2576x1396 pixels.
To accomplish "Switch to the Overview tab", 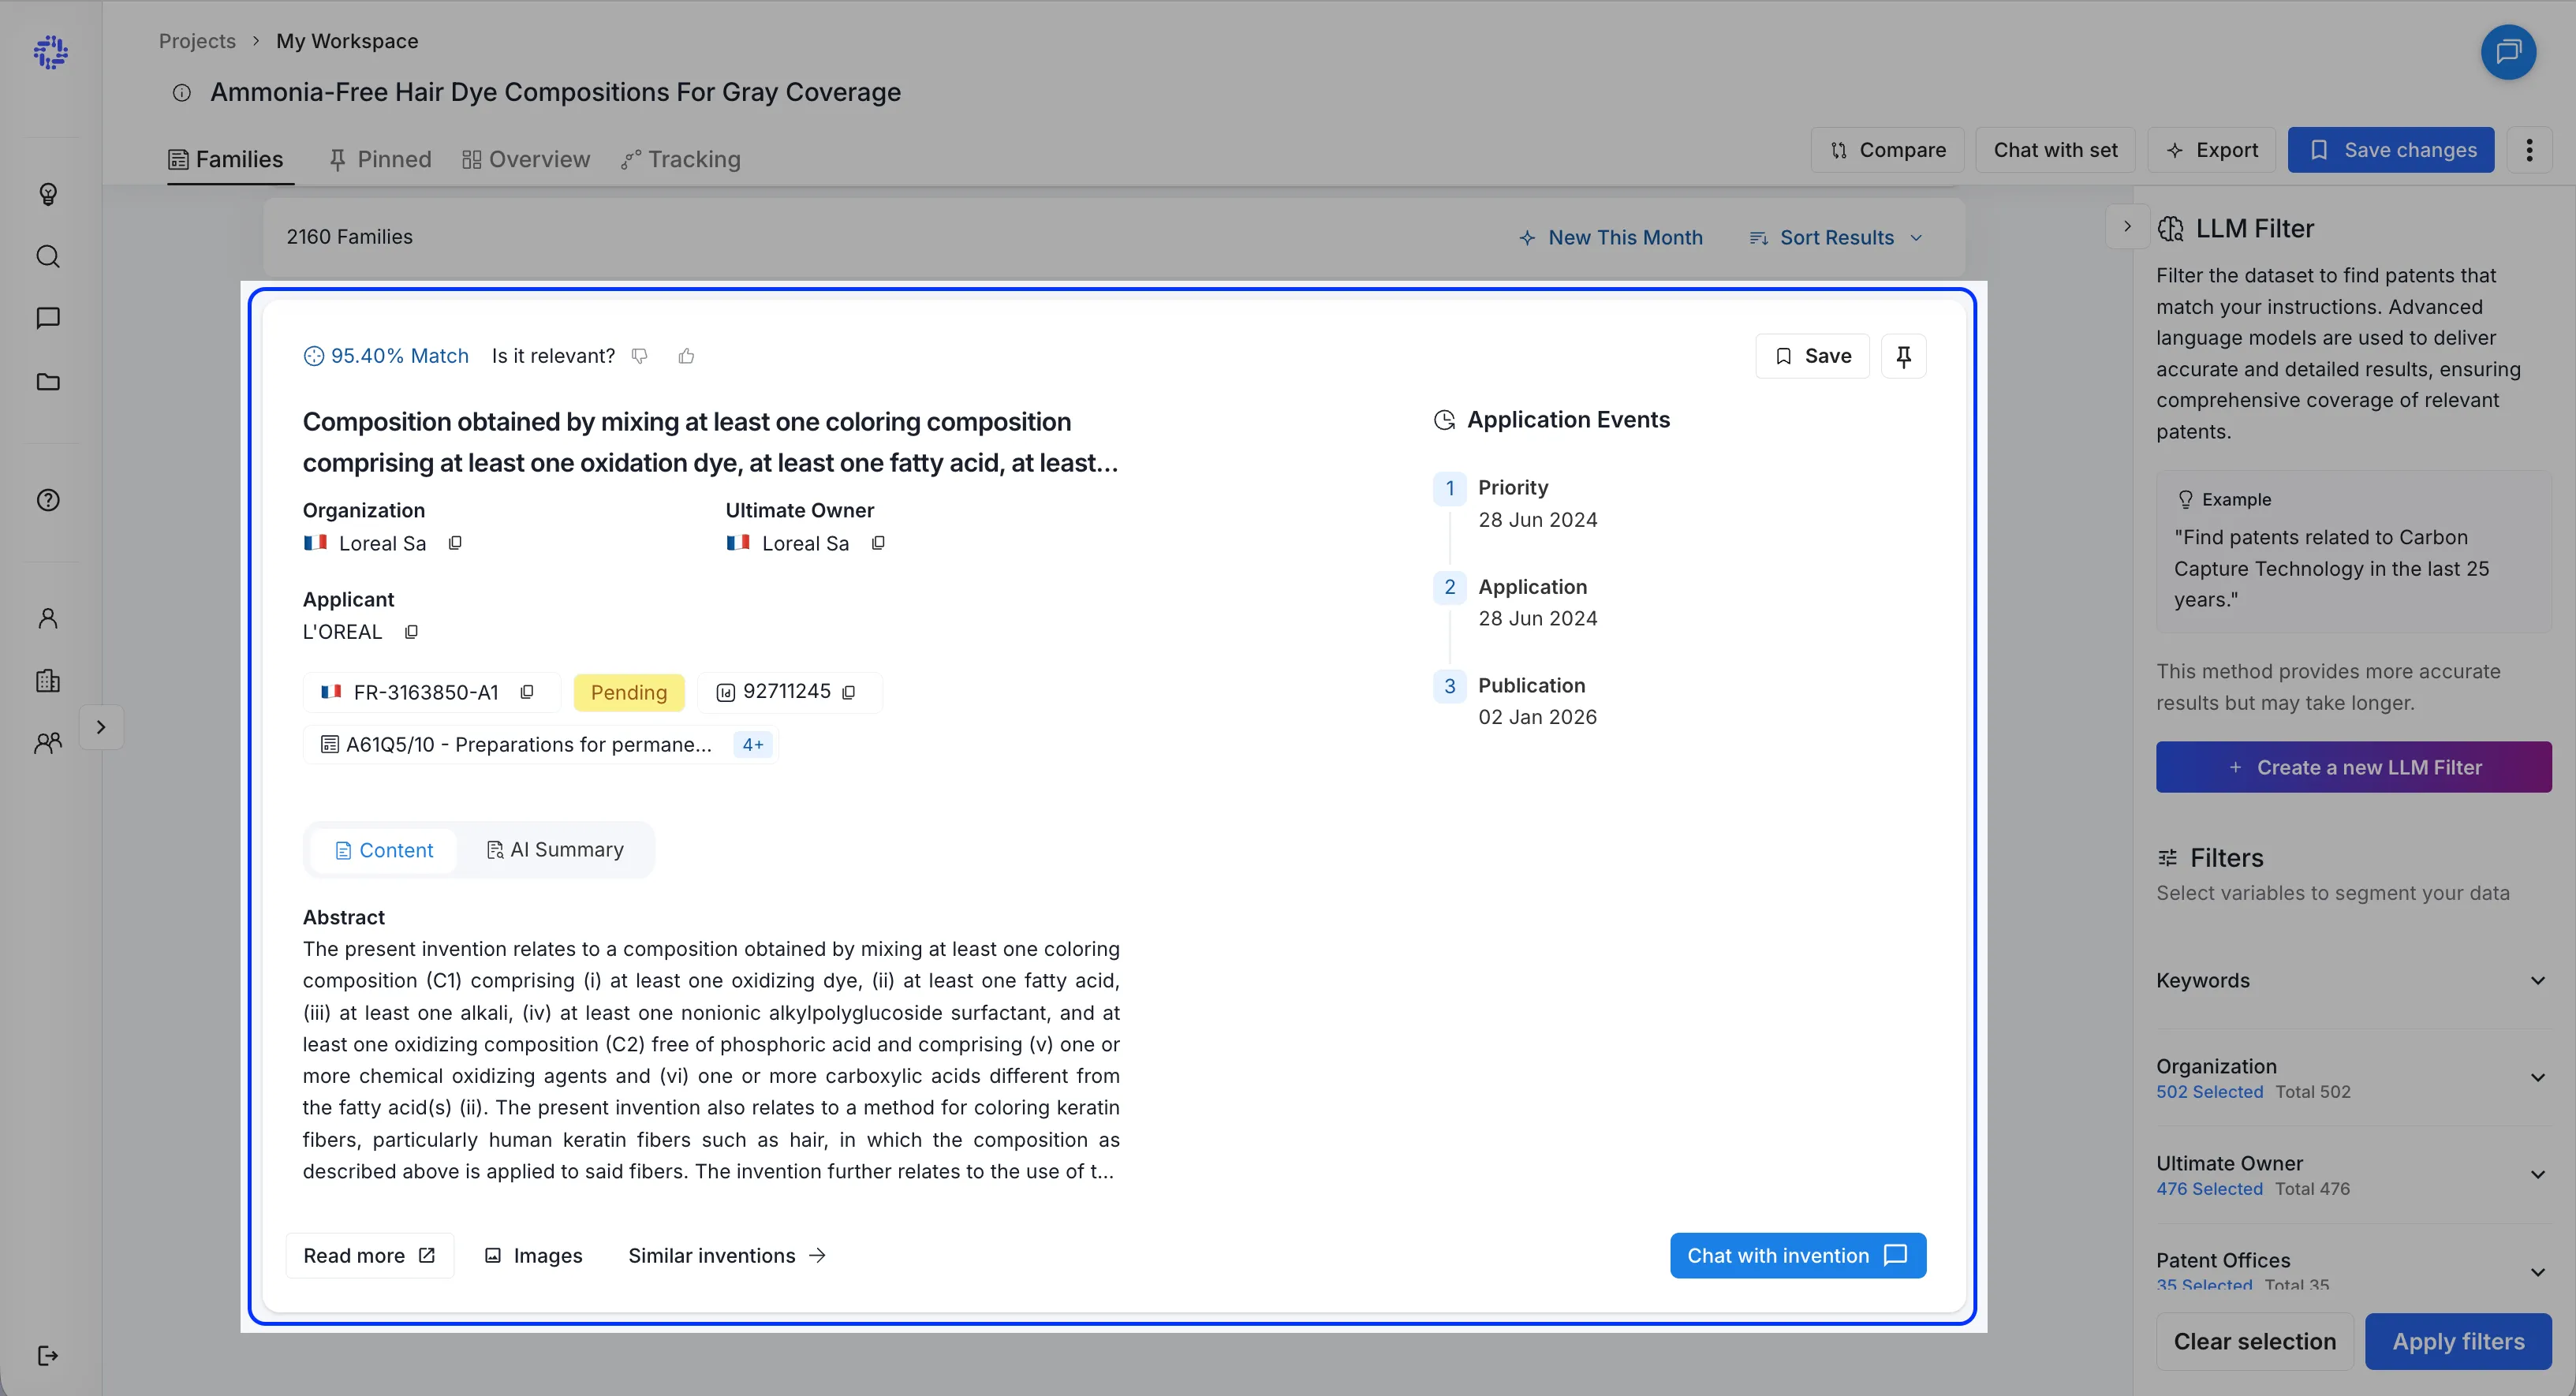I will 526,160.
